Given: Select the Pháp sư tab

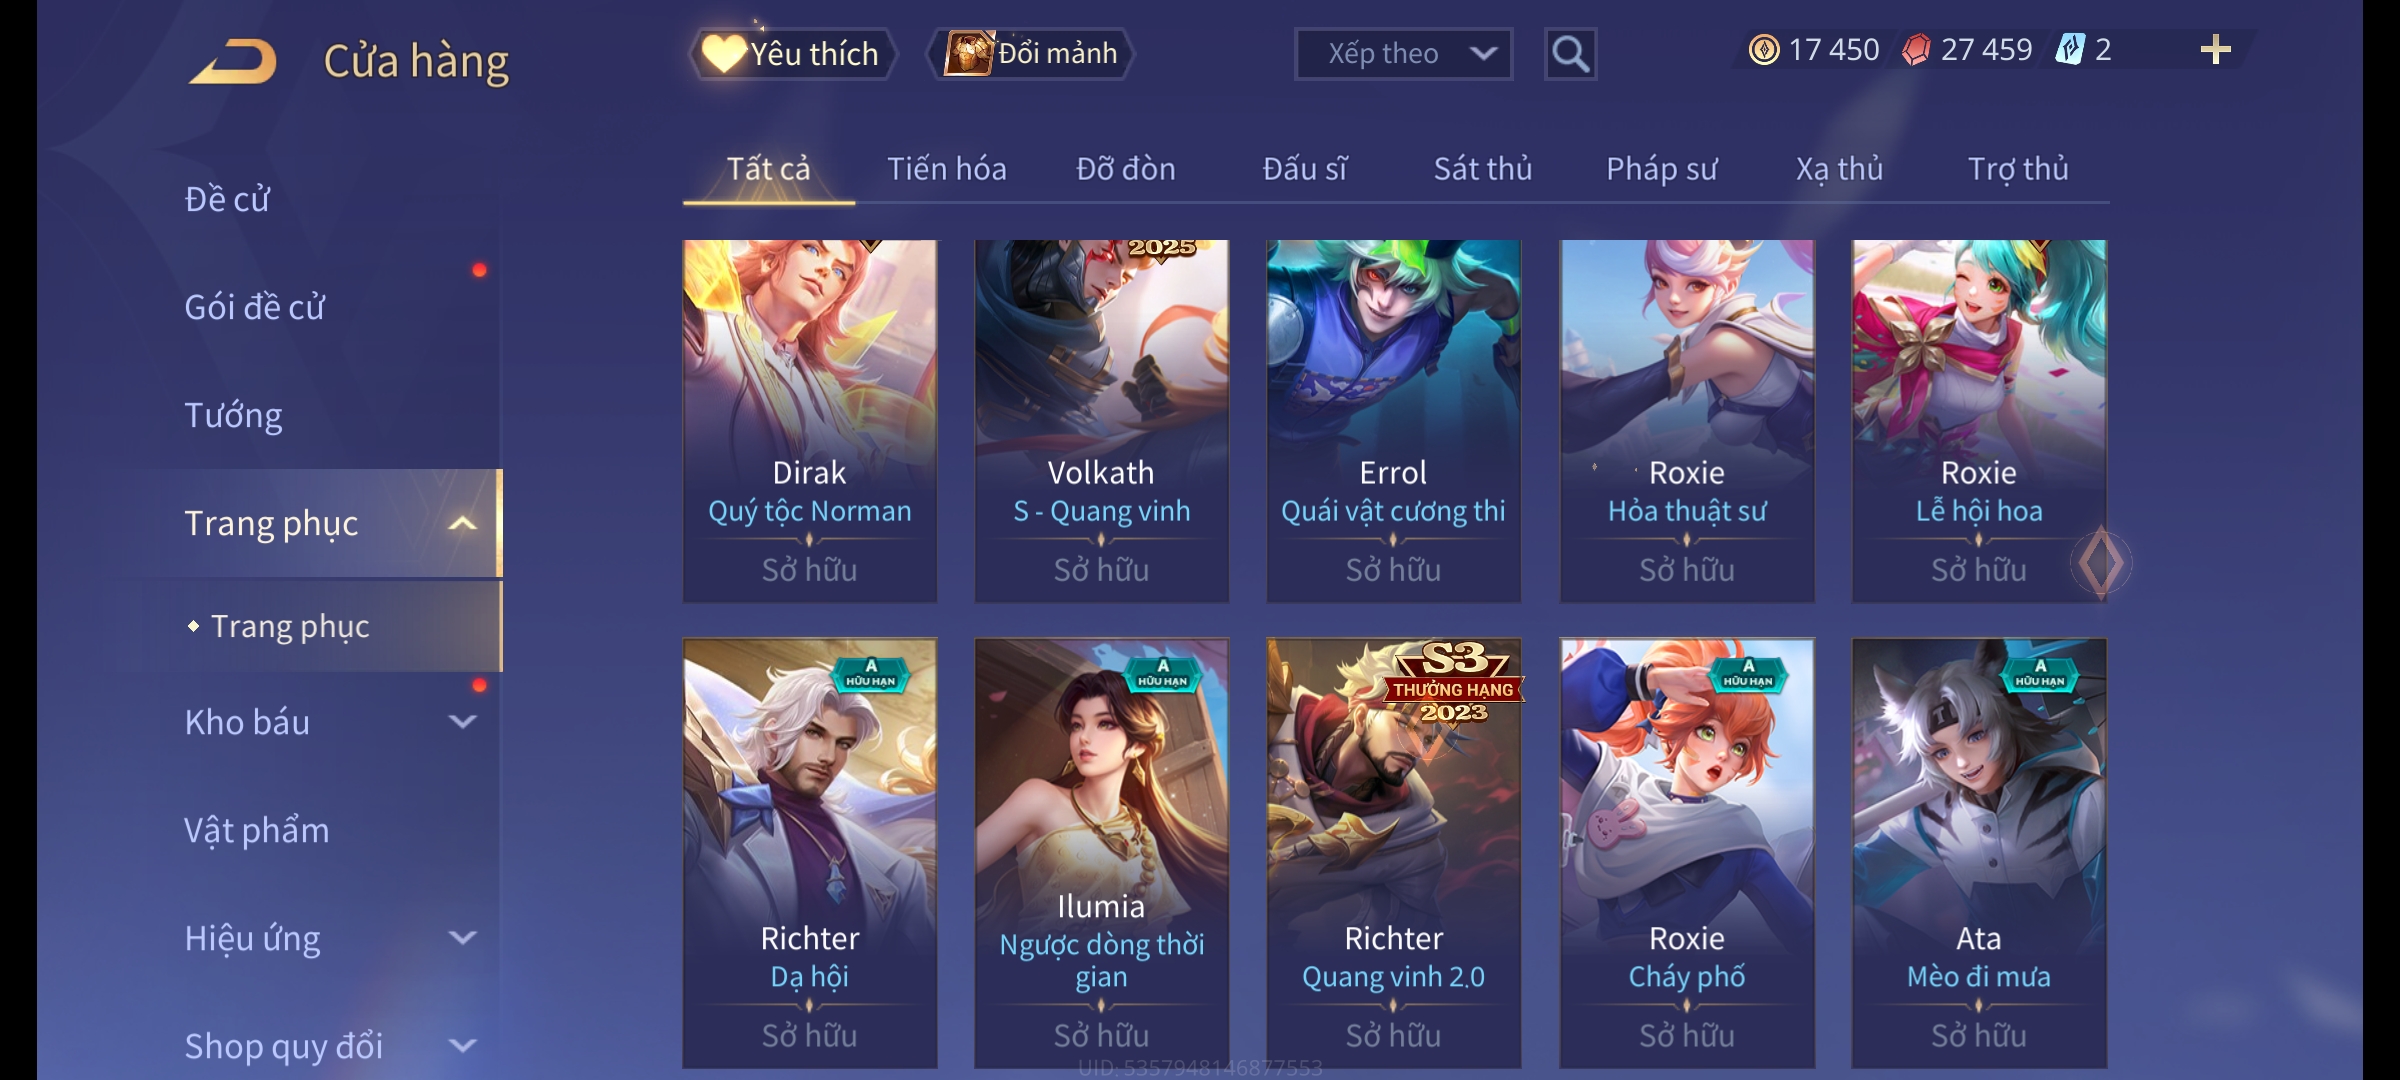Looking at the screenshot, I should pyautogui.click(x=1661, y=169).
